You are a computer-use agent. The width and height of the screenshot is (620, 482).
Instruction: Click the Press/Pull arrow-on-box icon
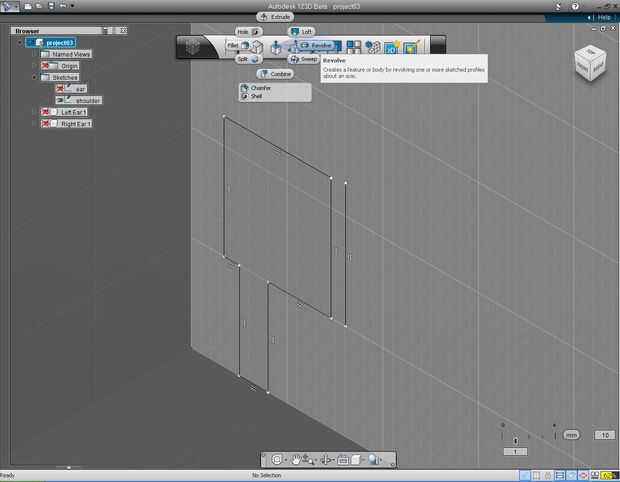tap(276, 47)
